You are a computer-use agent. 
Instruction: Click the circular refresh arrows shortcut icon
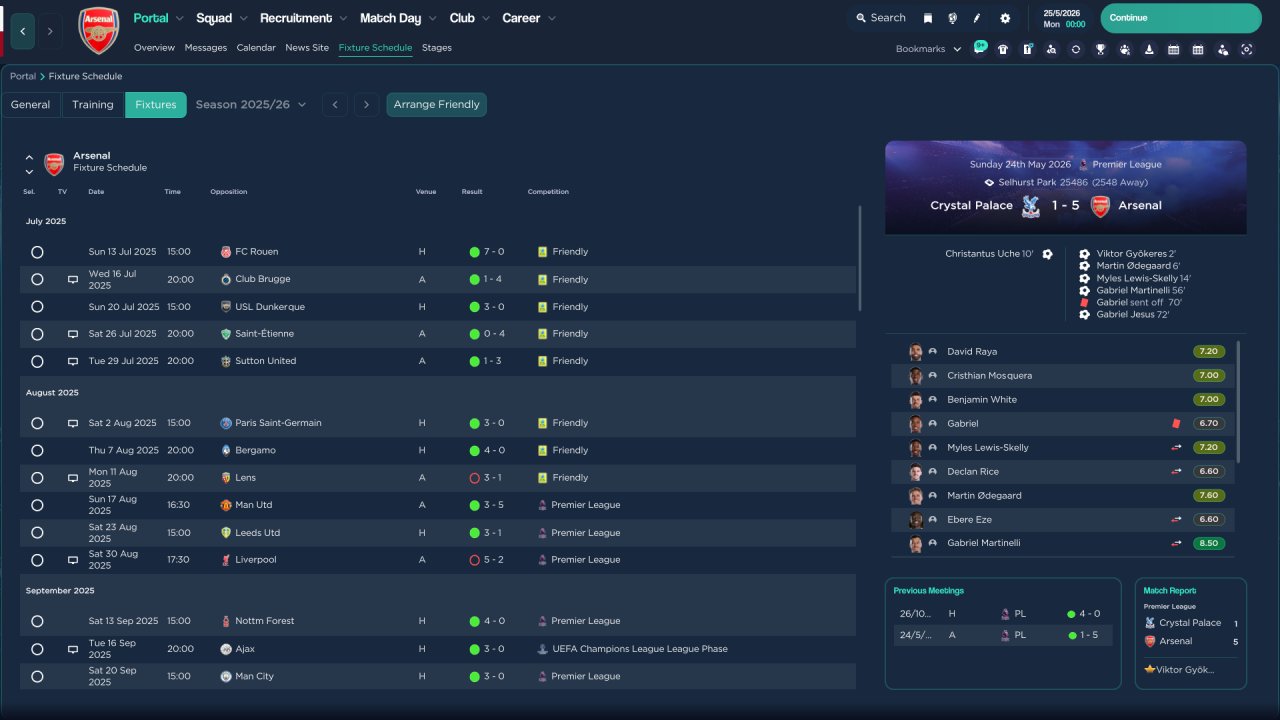coord(1075,49)
